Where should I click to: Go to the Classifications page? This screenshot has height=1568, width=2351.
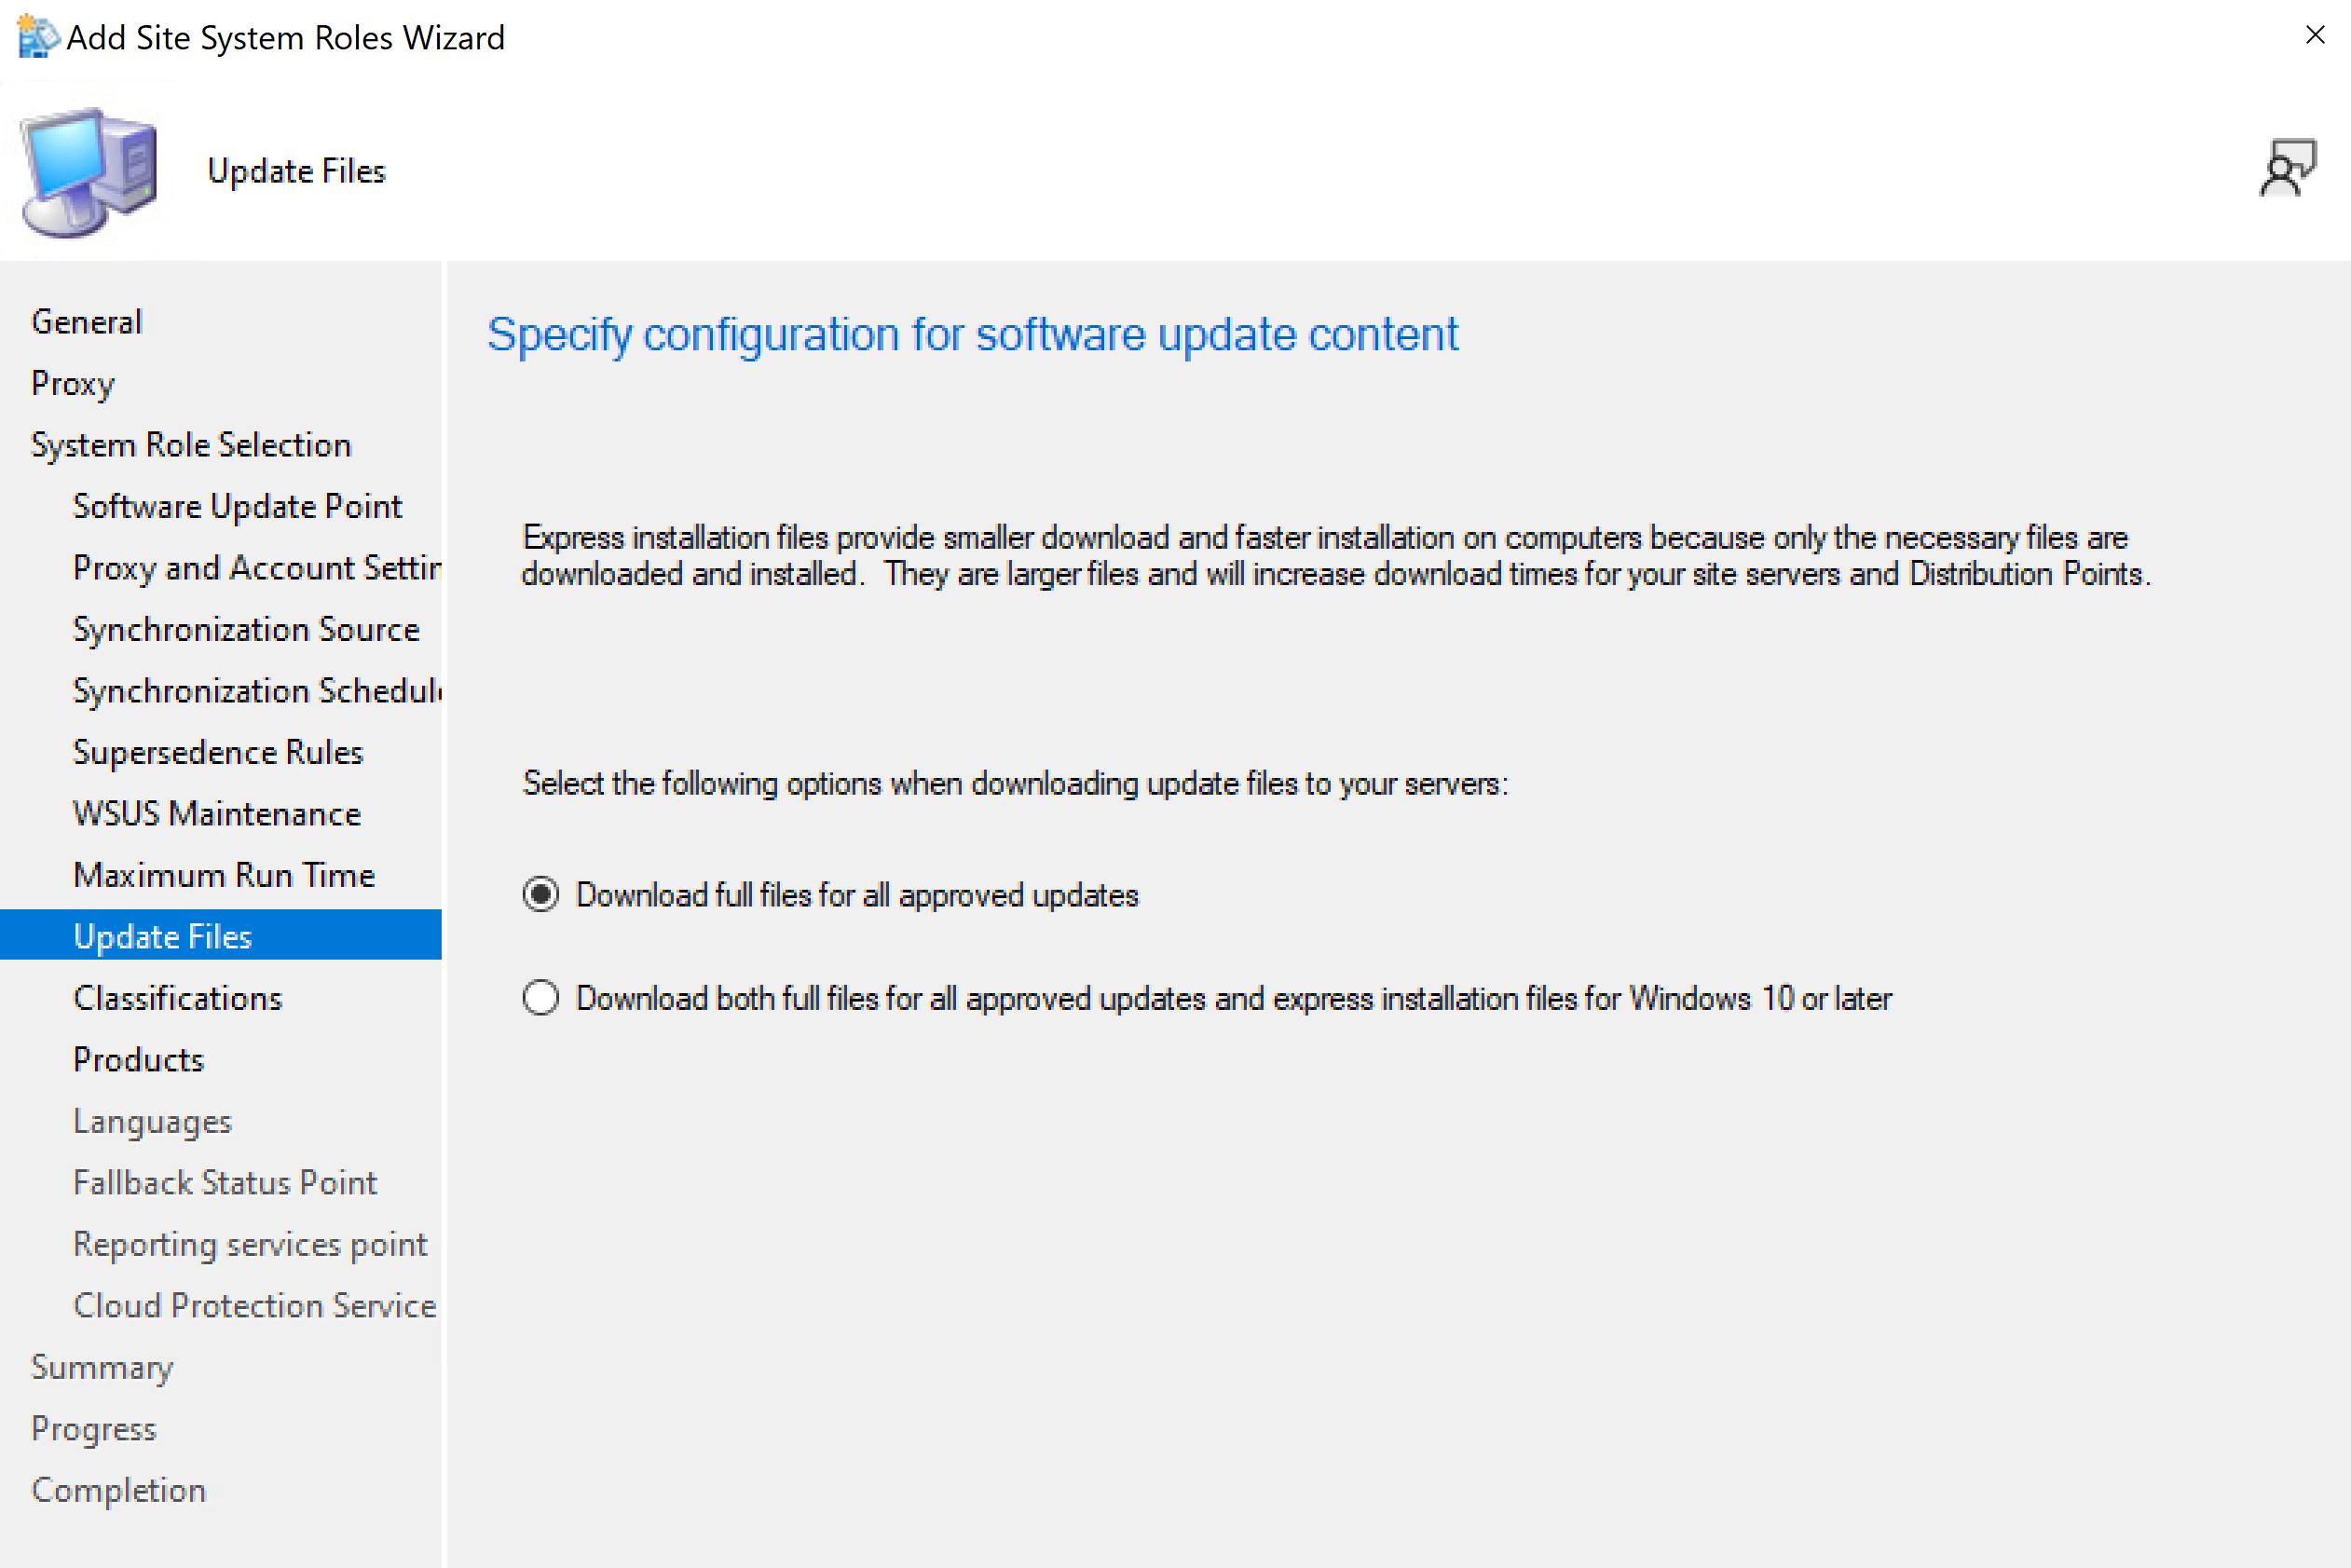tap(178, 999)
